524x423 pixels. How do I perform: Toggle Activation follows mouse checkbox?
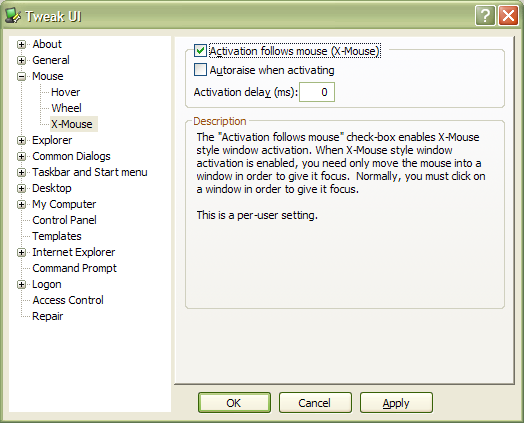pyautogui.click(x=200, y=51)
